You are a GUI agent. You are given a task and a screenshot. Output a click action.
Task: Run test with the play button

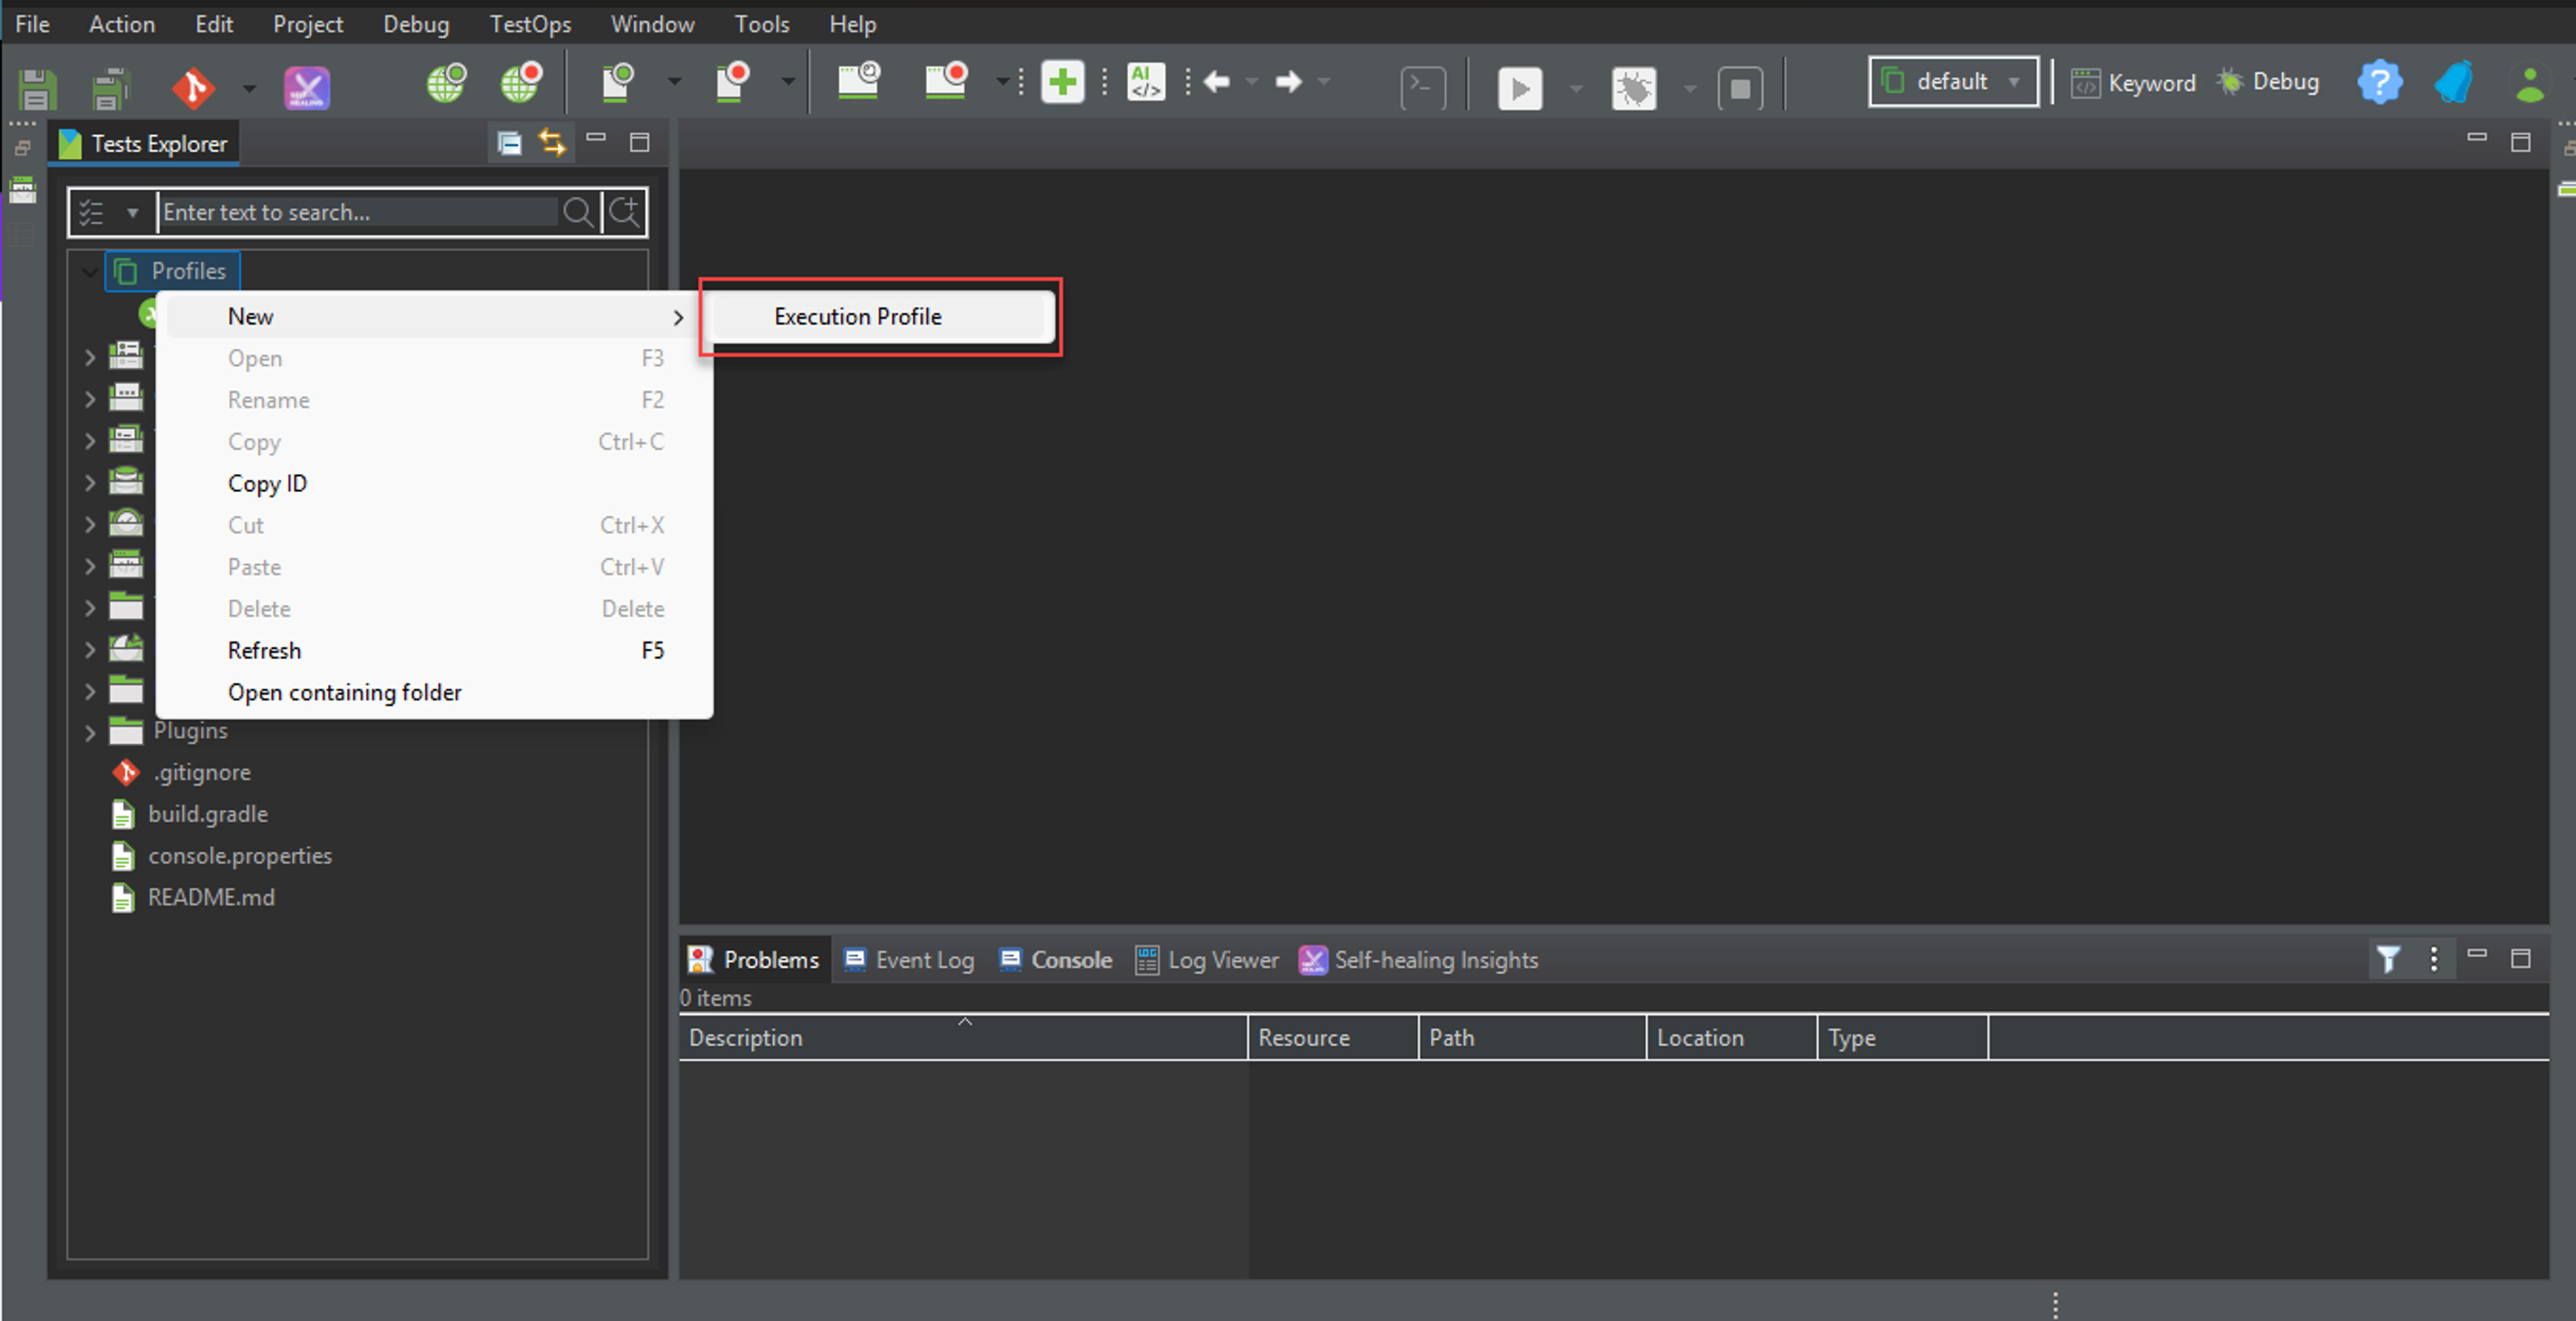click(x=1519, y=88)
